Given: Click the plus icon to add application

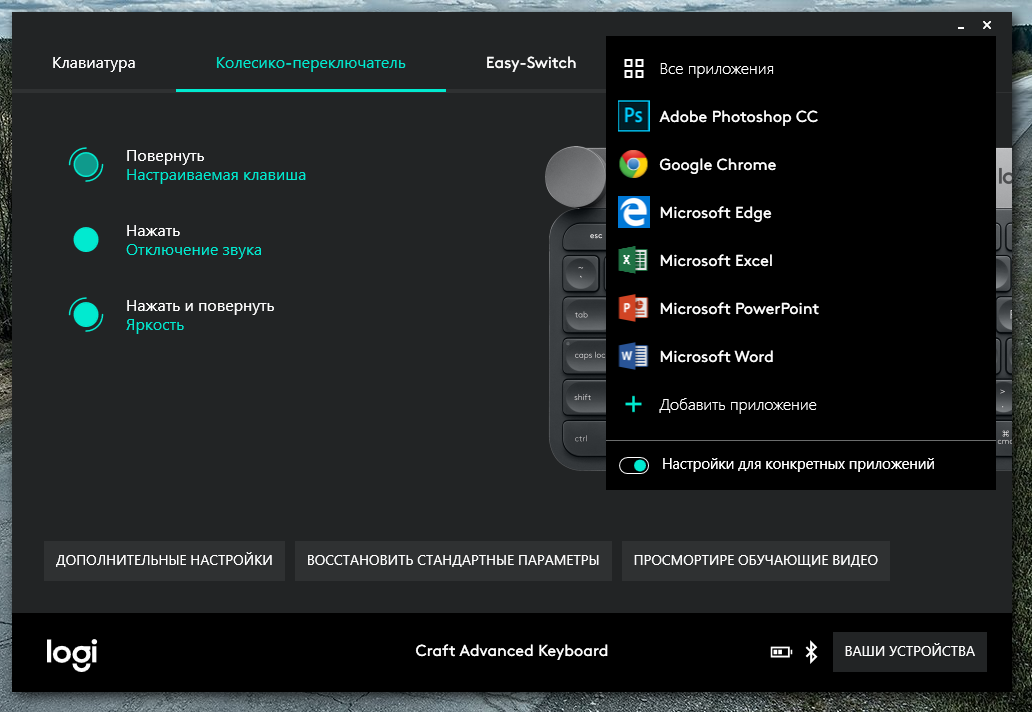Looking at the screenshot, I should coord(633,404).
